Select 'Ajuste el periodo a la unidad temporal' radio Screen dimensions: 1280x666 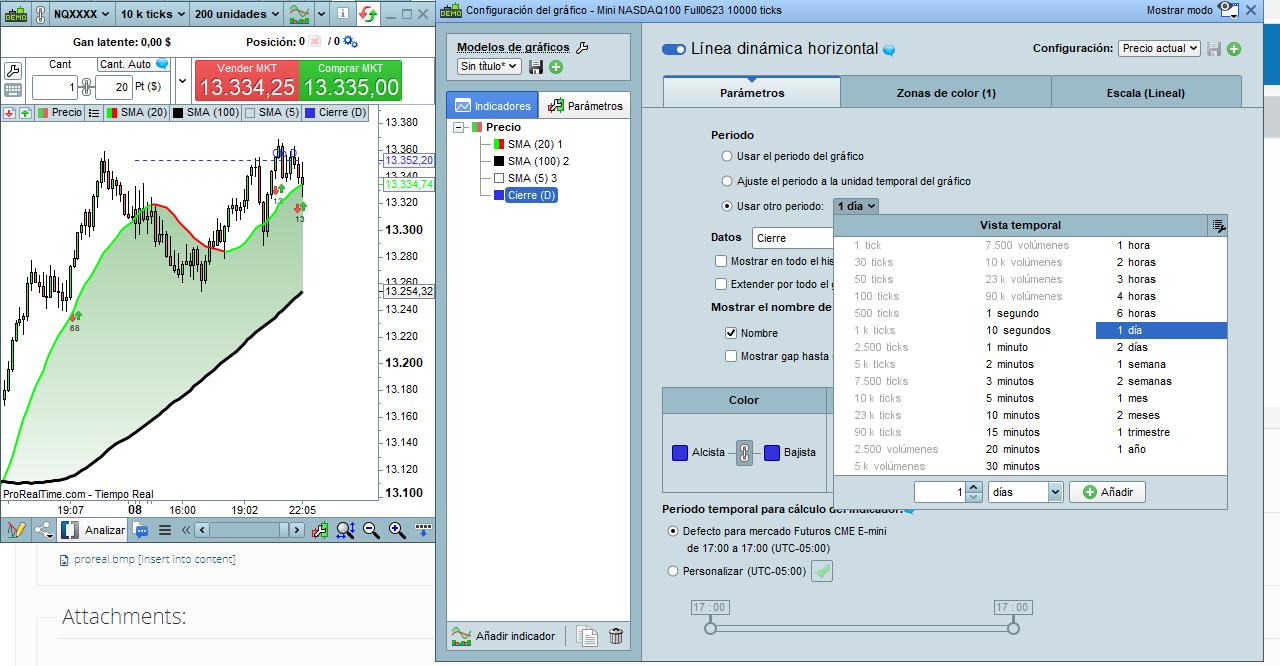click(x=727, y=181)
